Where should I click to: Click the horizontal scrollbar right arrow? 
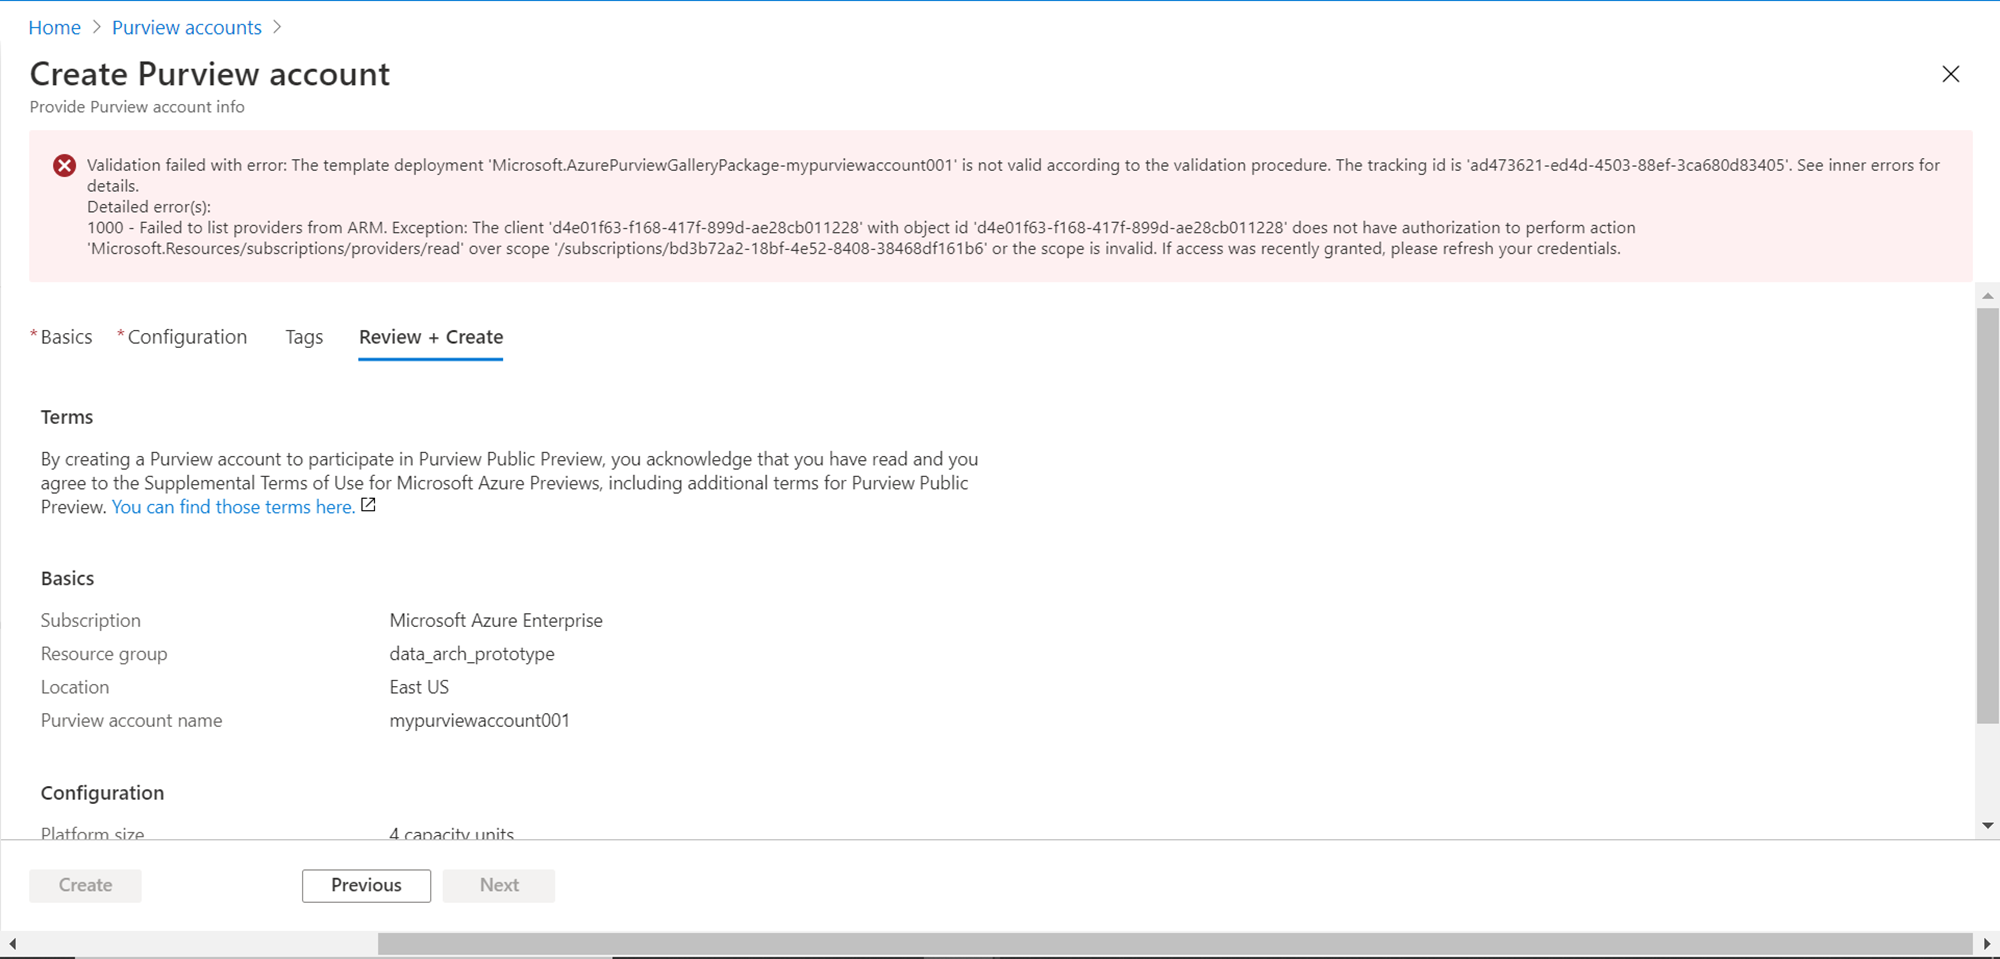click(x=1987, y=943)
